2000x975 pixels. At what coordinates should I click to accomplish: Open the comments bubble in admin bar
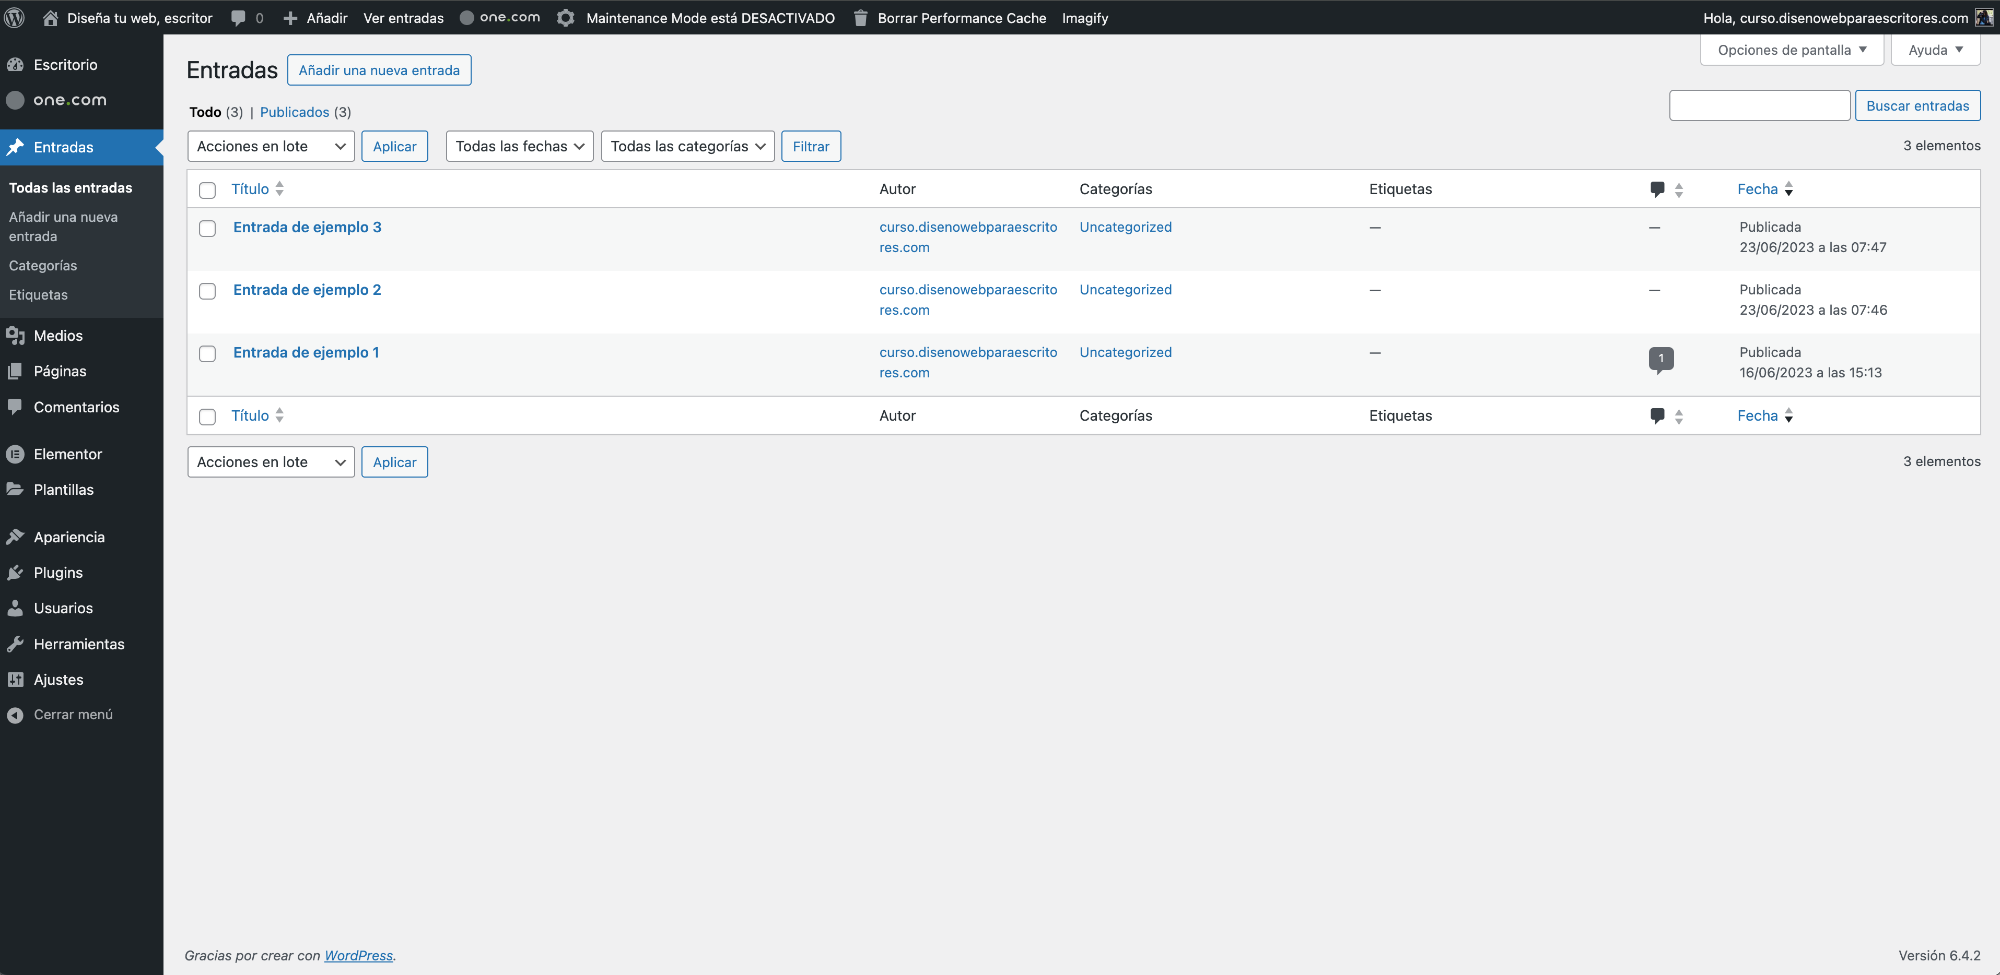pos(239,18)
